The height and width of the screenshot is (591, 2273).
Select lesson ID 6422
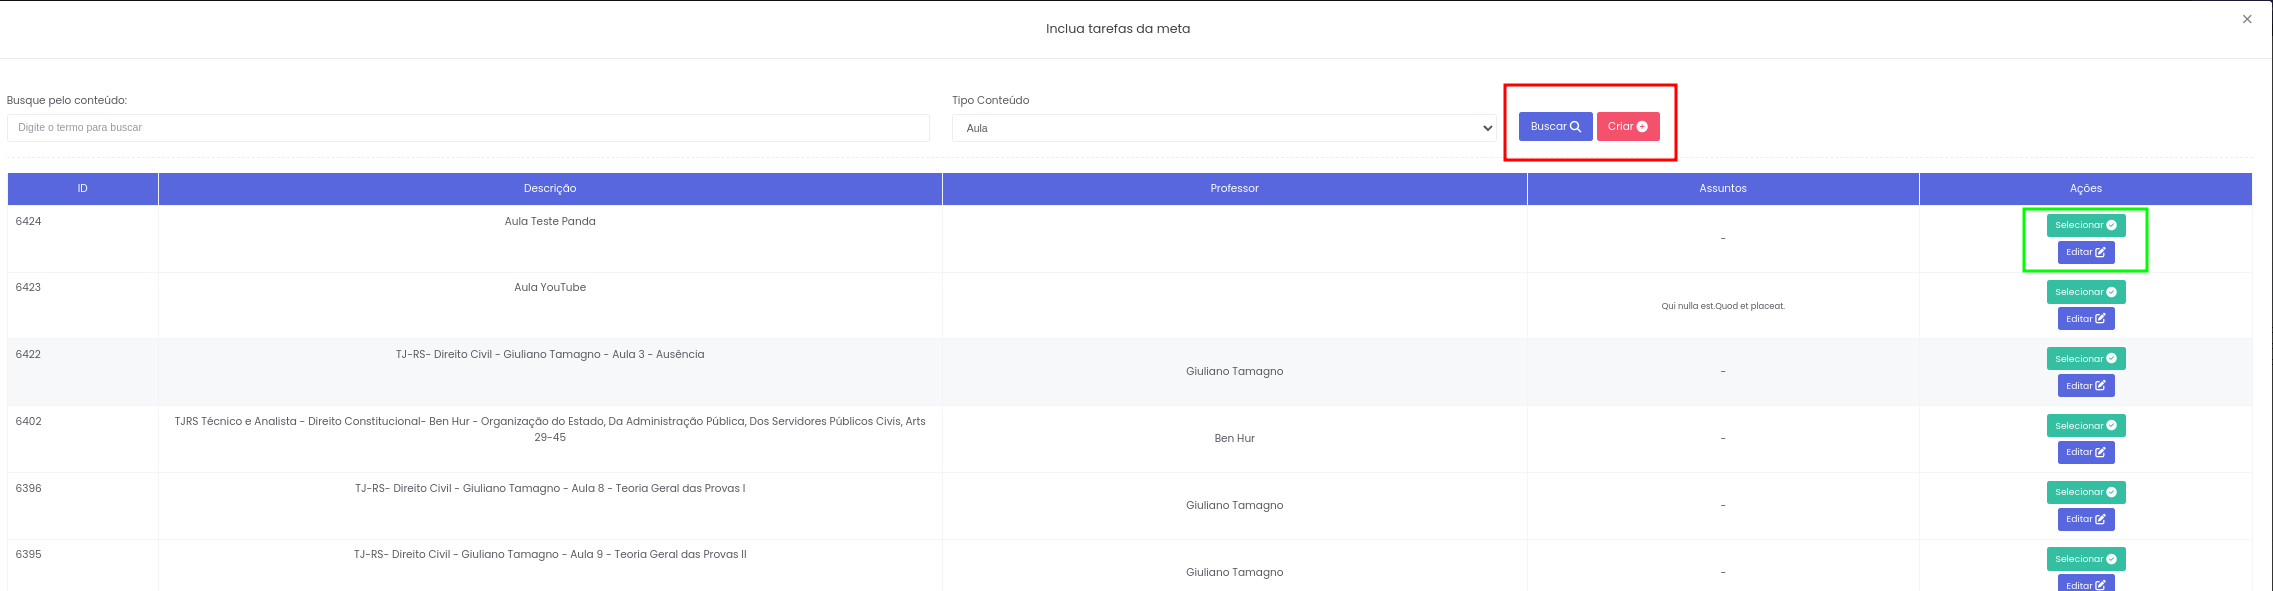[x=2085, y=359]
